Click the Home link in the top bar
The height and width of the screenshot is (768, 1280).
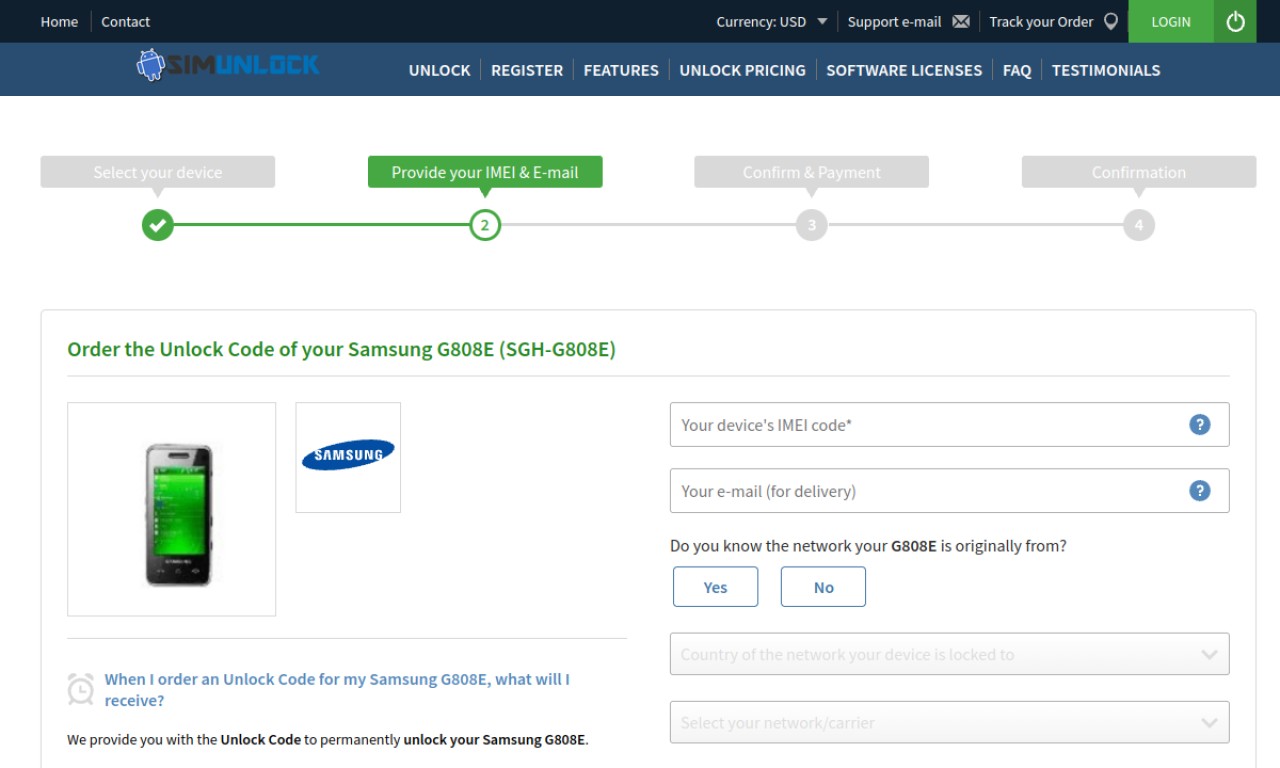59,21
